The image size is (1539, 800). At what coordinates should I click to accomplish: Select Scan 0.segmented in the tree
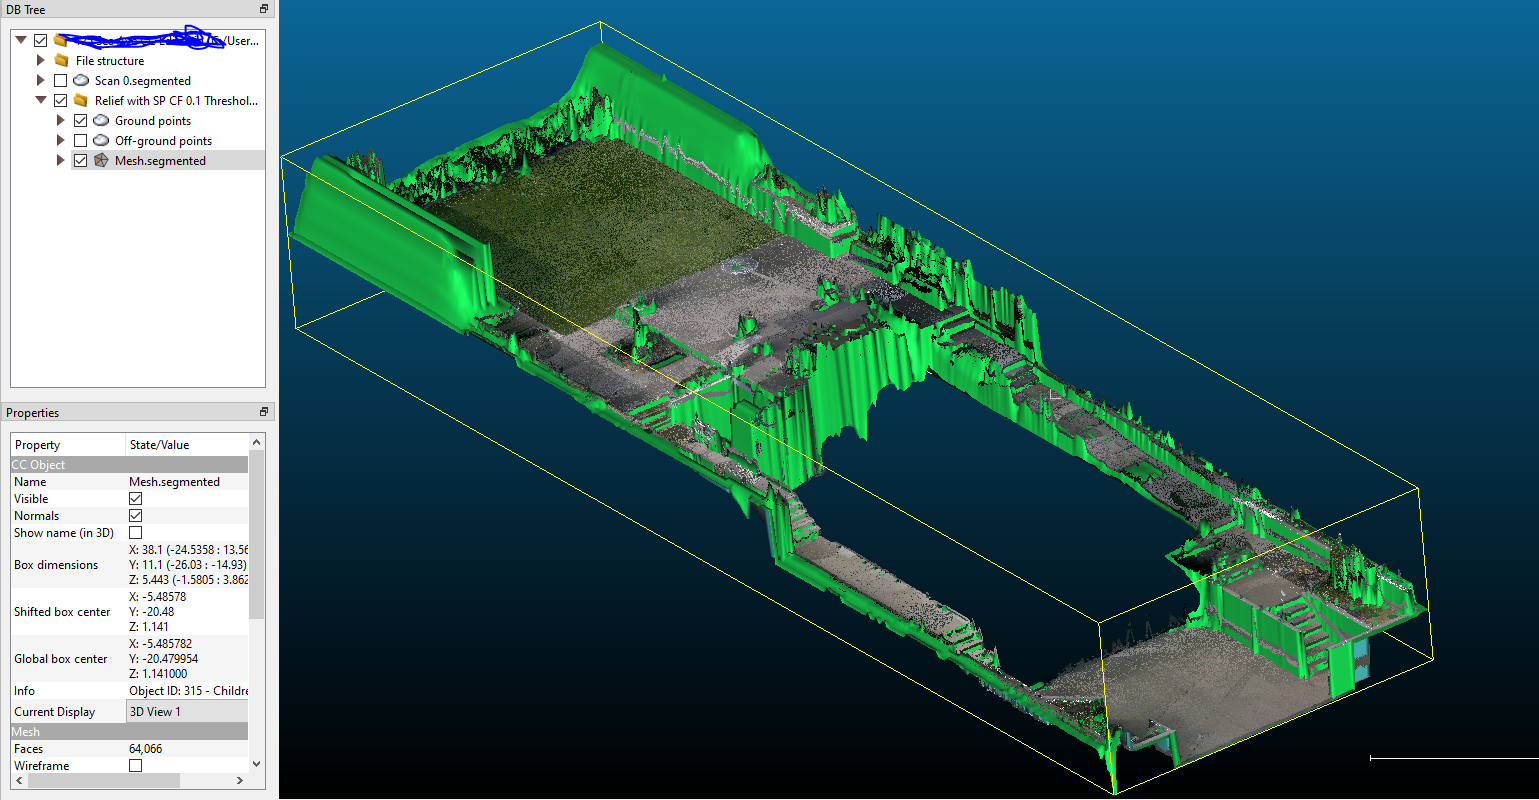click(142, 81)
